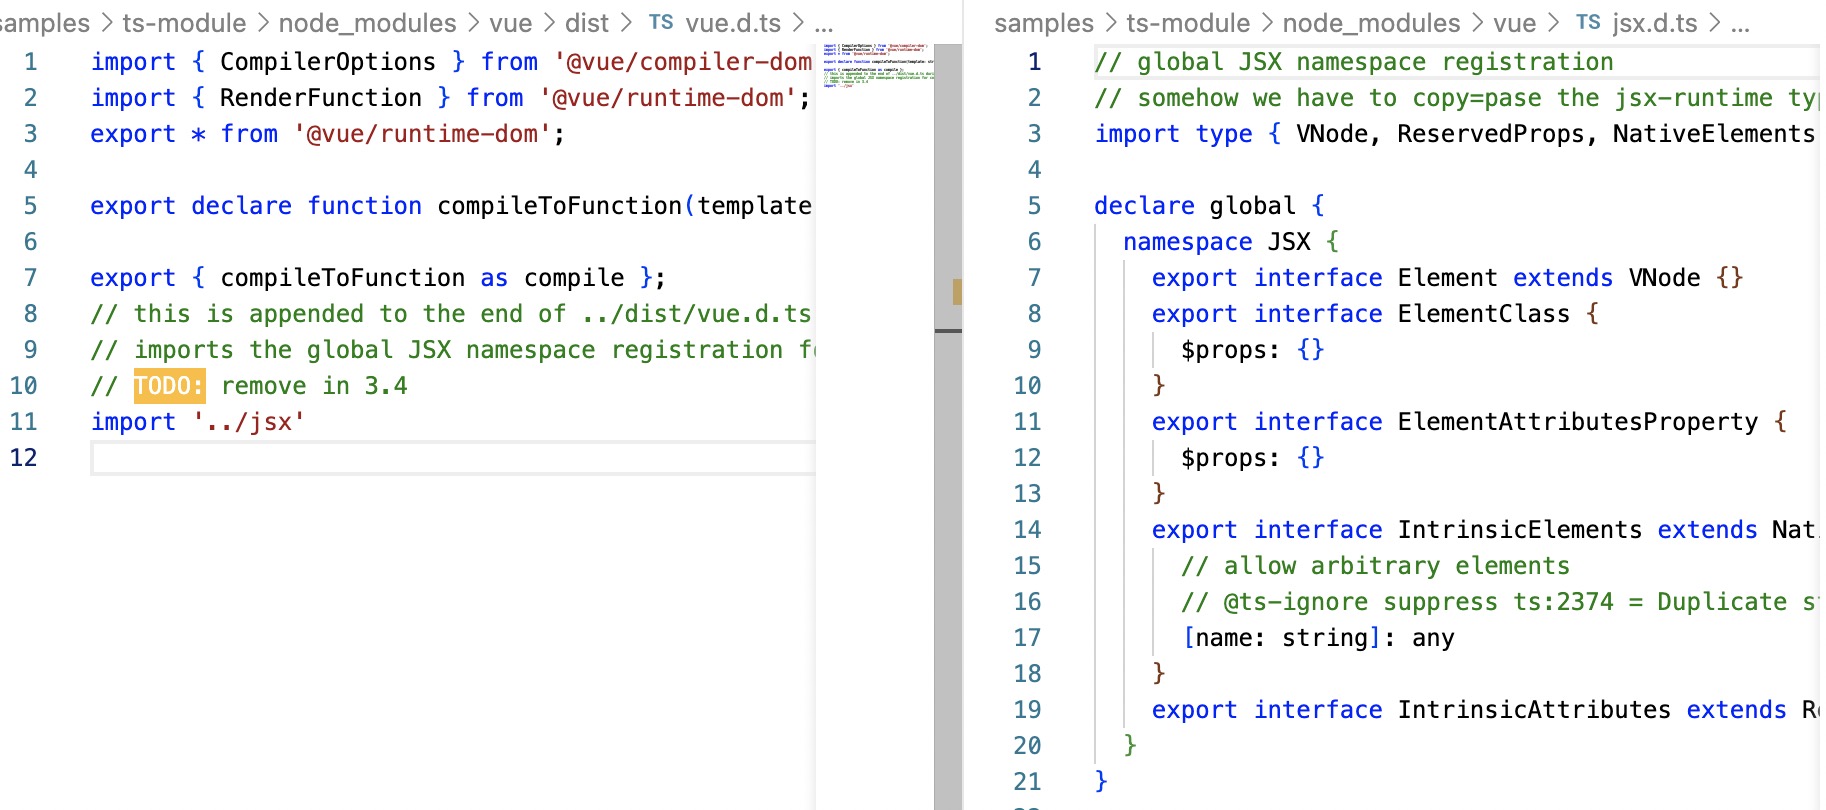Click the minimap code preview in left editor
The width and height of the screenshot is (1826, 810).
877,65
